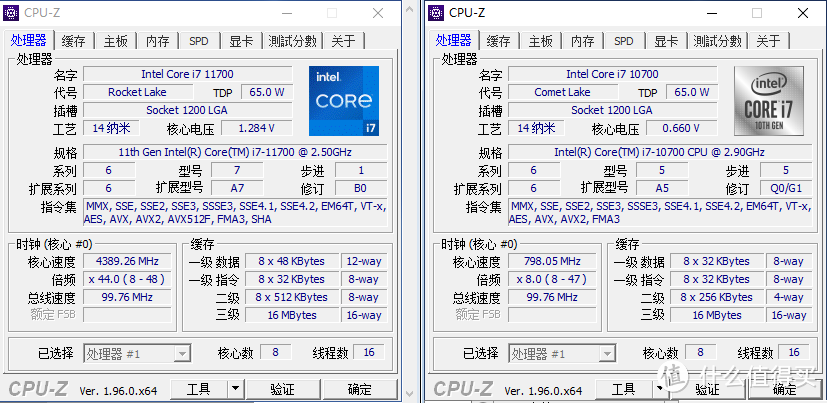827x403 pixels.
Task: Select the 处理器 tab in left CPU-Z window
Action: [28, 40]
